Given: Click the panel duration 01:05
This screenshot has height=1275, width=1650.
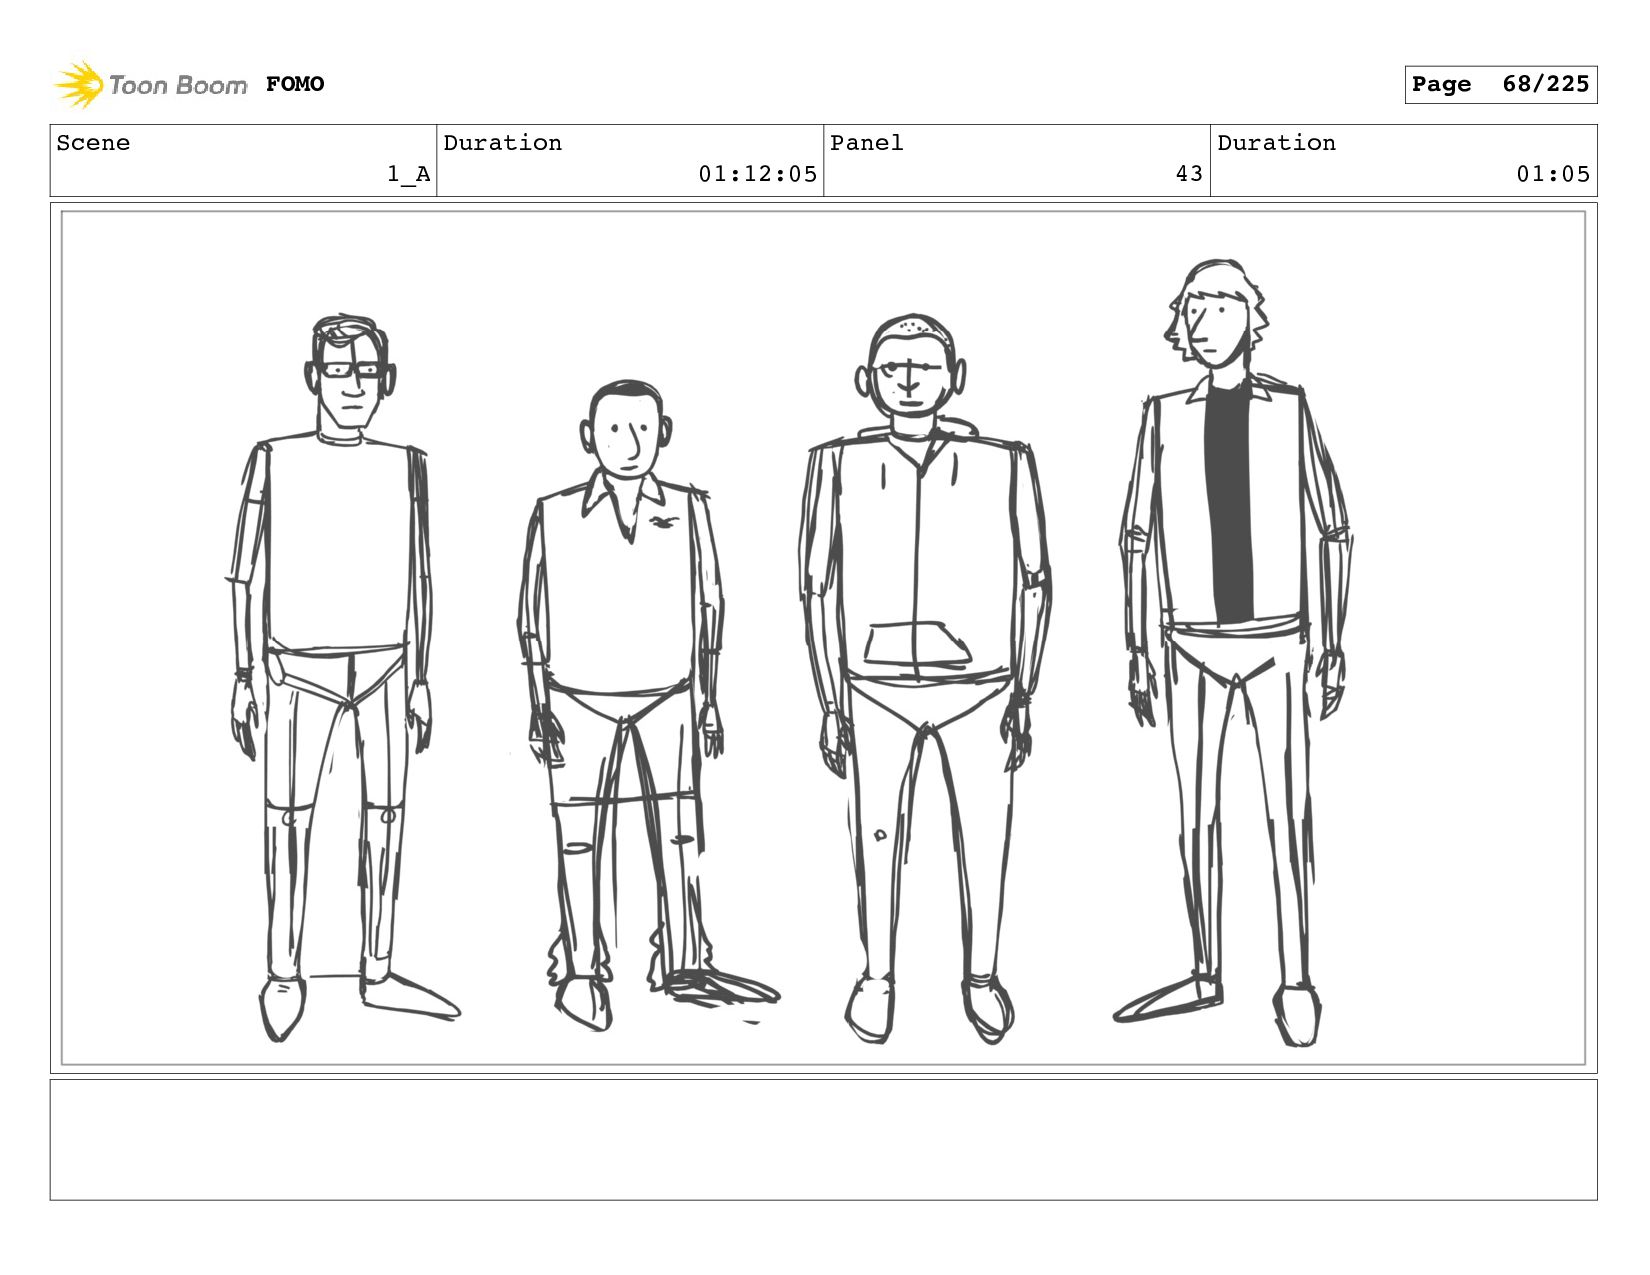Looking at the screenshot, I should coord(1553,174).
